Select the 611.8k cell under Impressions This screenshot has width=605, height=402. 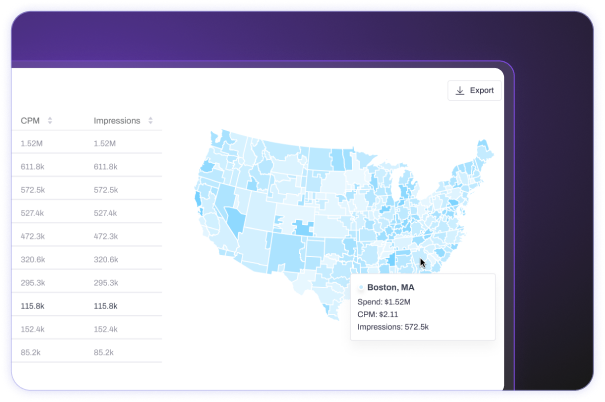coord(107,167)
